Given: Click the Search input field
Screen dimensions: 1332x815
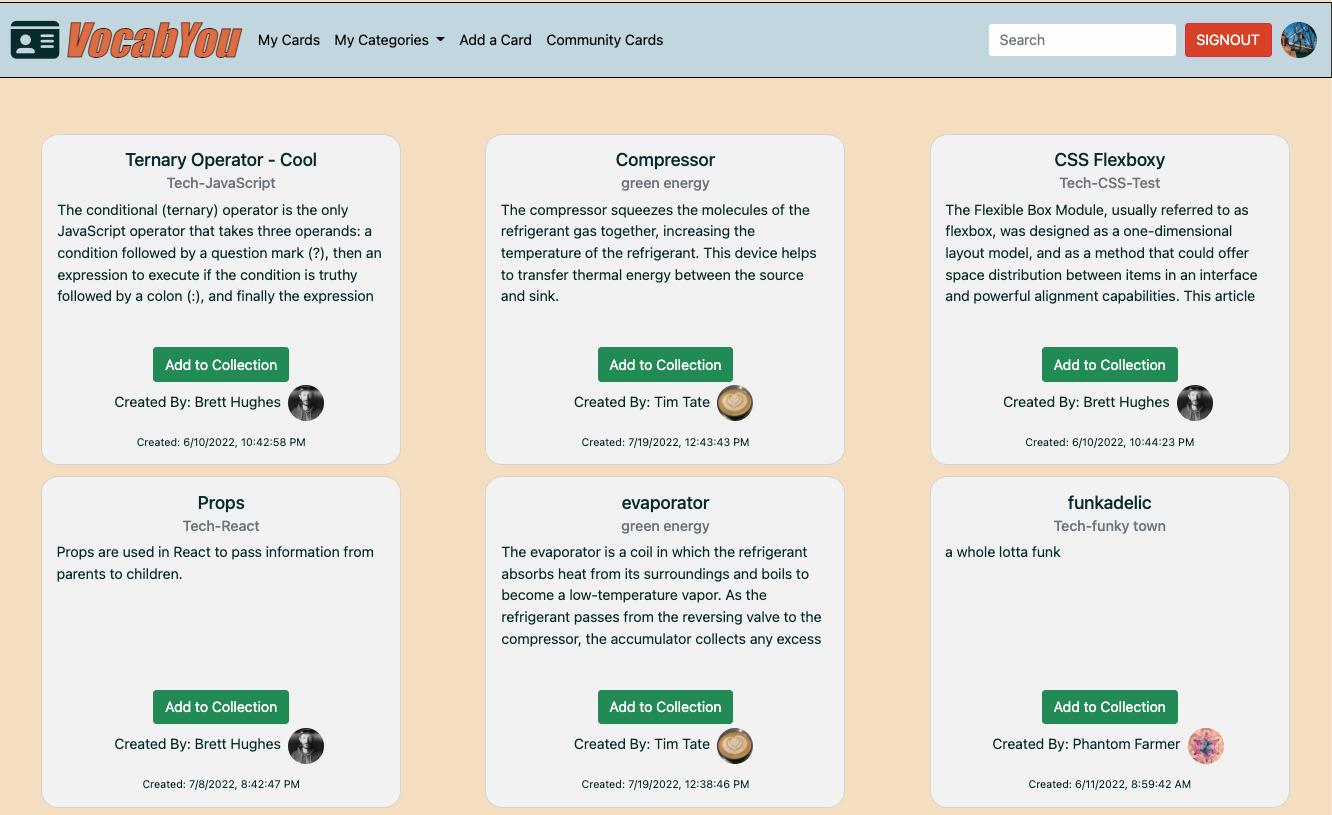Looking at the screenshot, I should pos(1082,40).
